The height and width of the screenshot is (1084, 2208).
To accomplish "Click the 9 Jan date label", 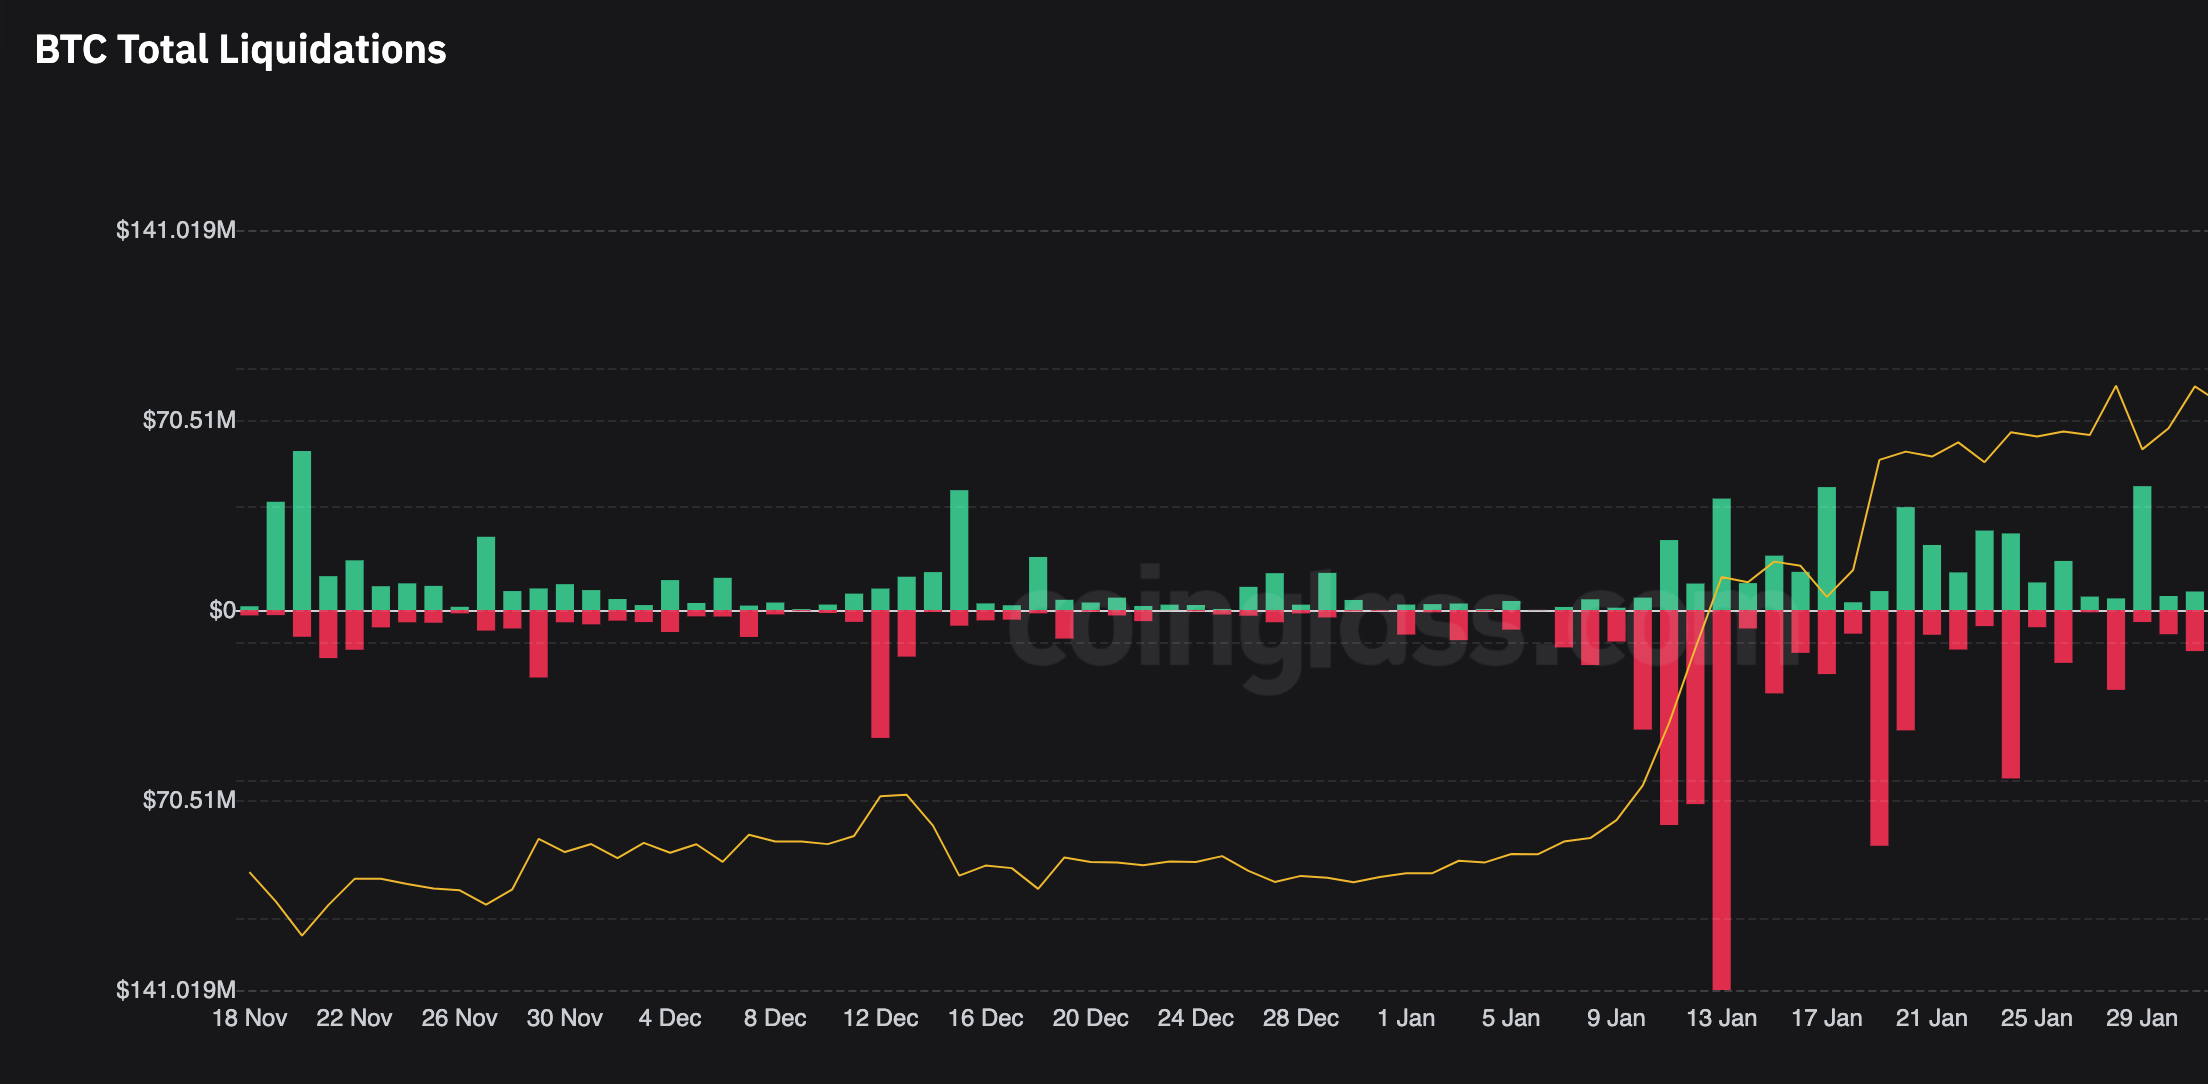I will [x=1616, y=1018].
